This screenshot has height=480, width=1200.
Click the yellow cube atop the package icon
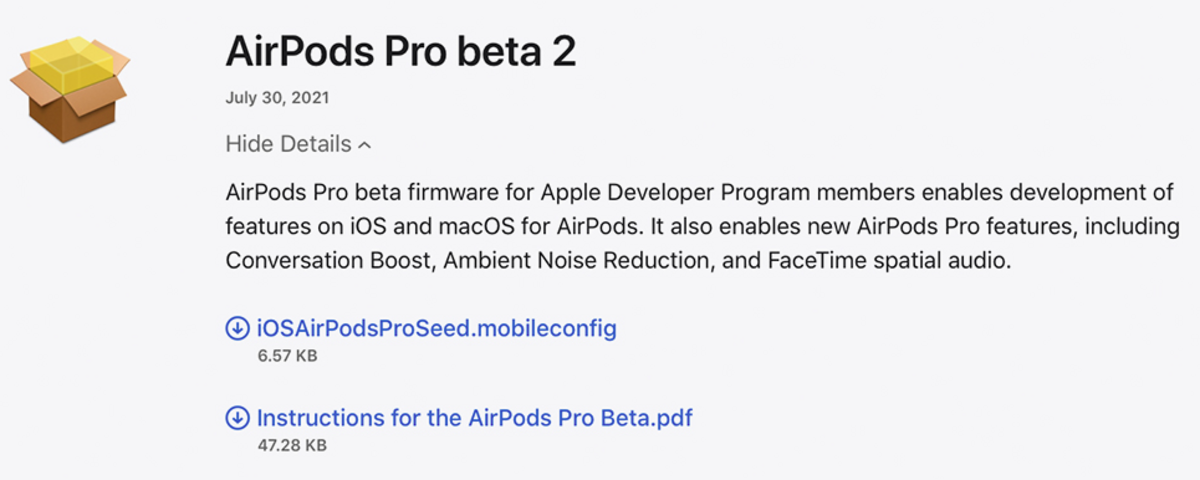[x=72, y=62]
